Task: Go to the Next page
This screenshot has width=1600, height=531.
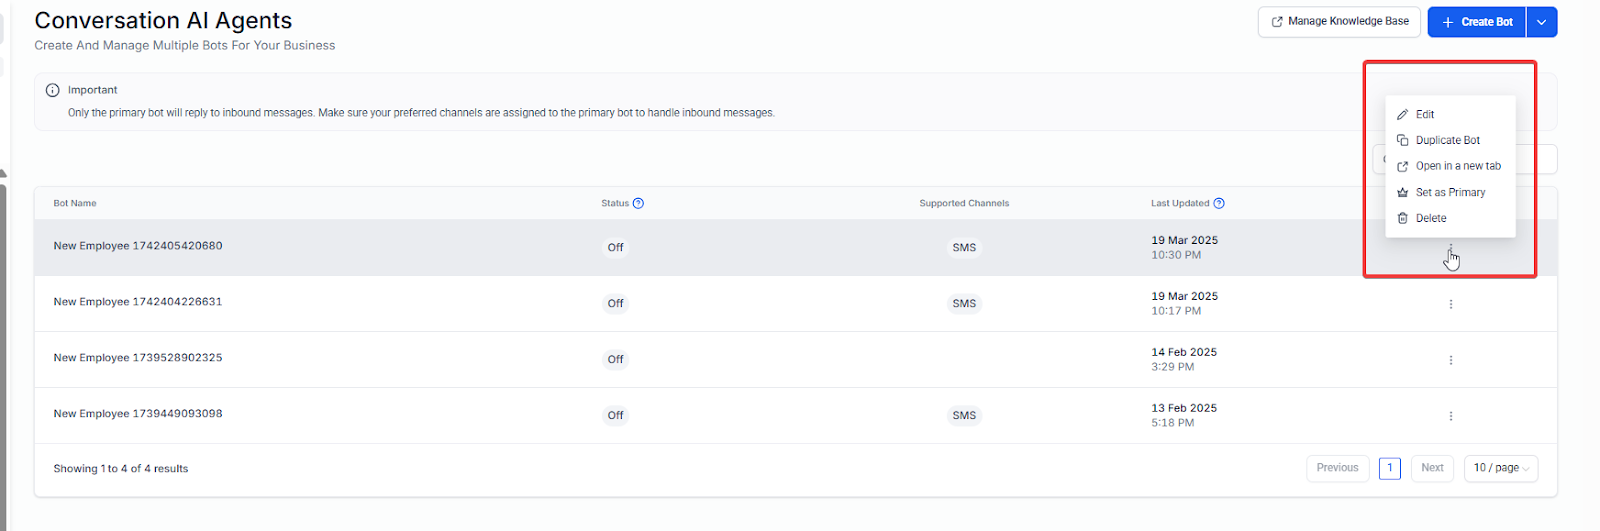Action: [x=1432, y=468]
